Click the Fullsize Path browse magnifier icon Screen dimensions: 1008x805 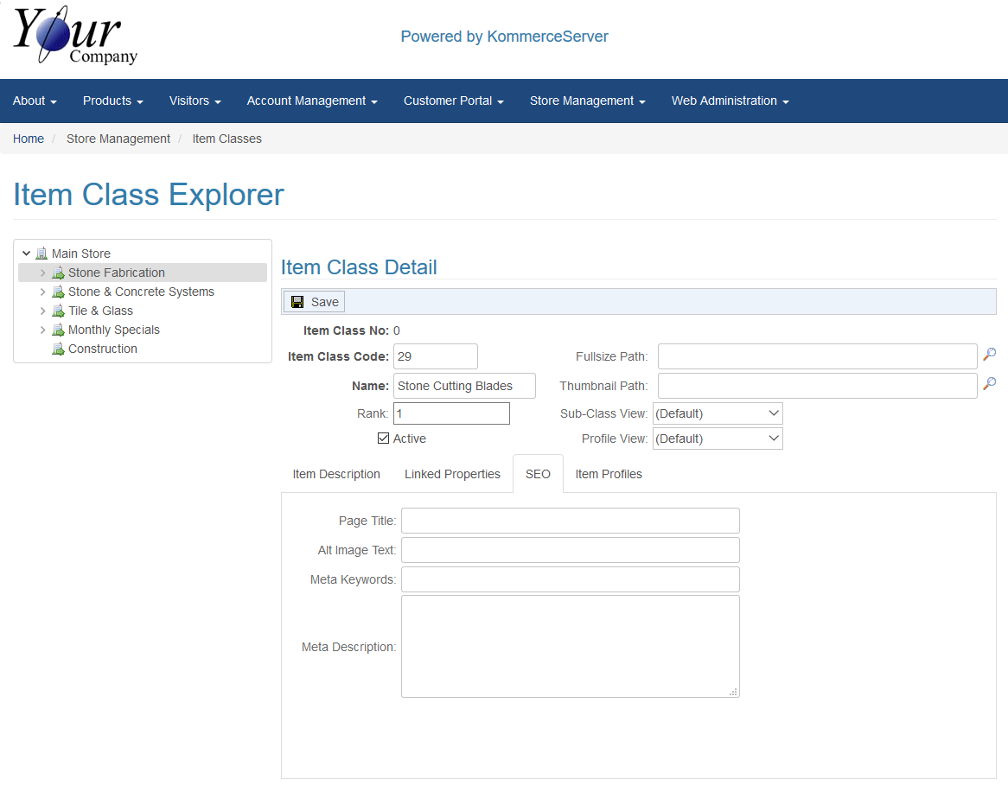tap(989, 355)
